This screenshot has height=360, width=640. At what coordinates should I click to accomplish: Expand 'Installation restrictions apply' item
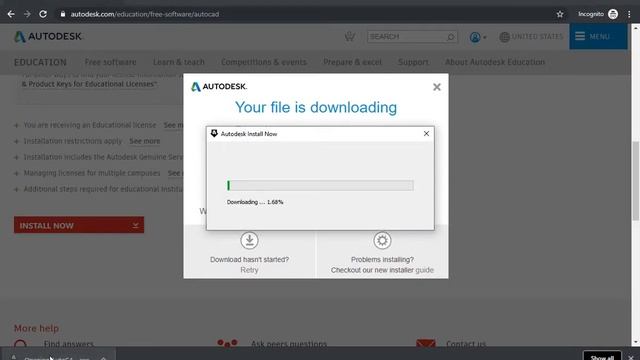[16, 141]
